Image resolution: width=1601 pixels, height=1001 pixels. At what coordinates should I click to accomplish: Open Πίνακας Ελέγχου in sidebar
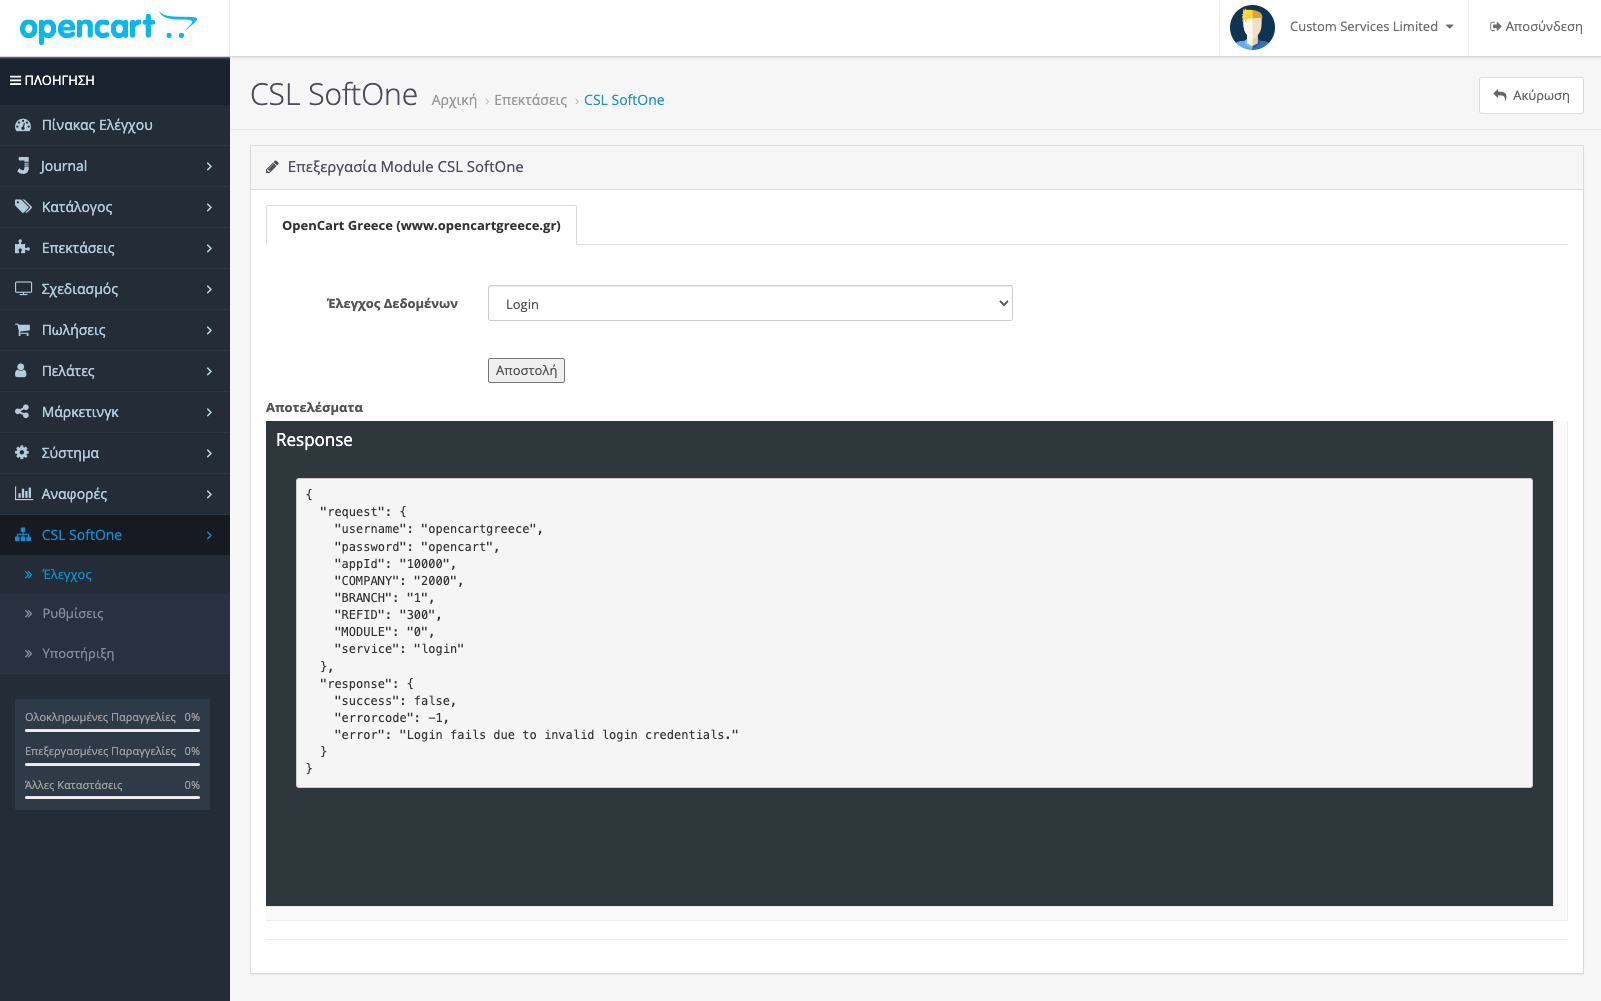pos(115,125)
